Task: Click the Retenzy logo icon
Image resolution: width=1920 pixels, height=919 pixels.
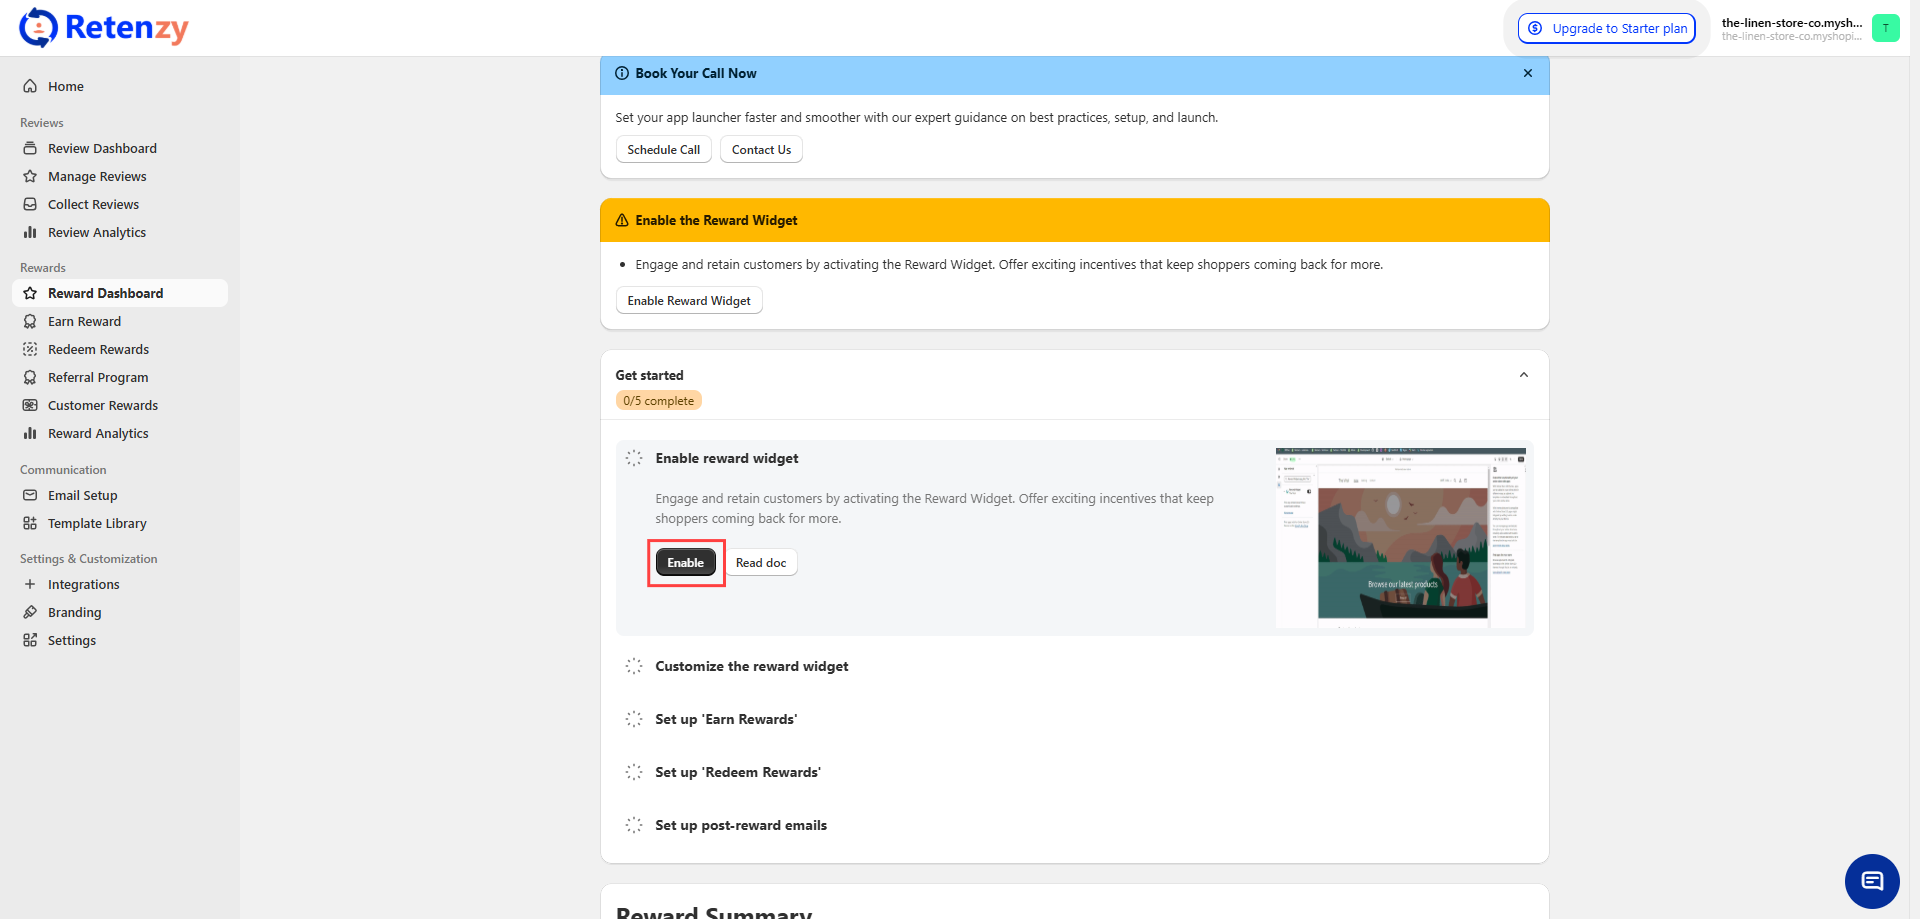Action: [38, 28]
